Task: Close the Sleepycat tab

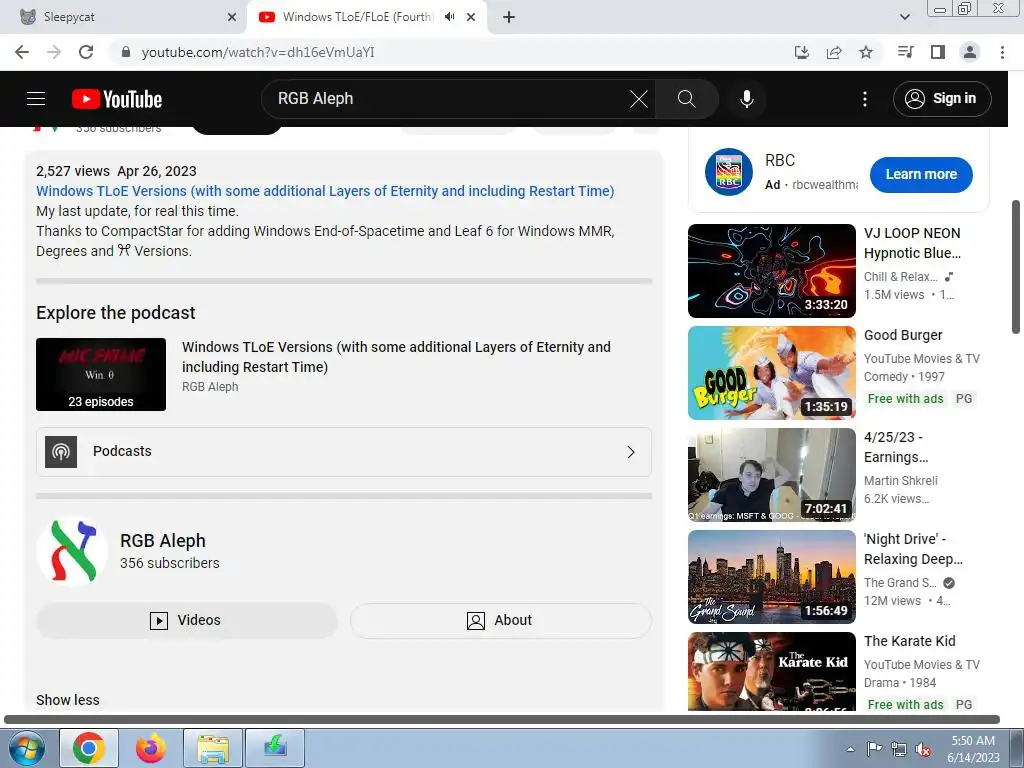Action: [x=232, y=17]
